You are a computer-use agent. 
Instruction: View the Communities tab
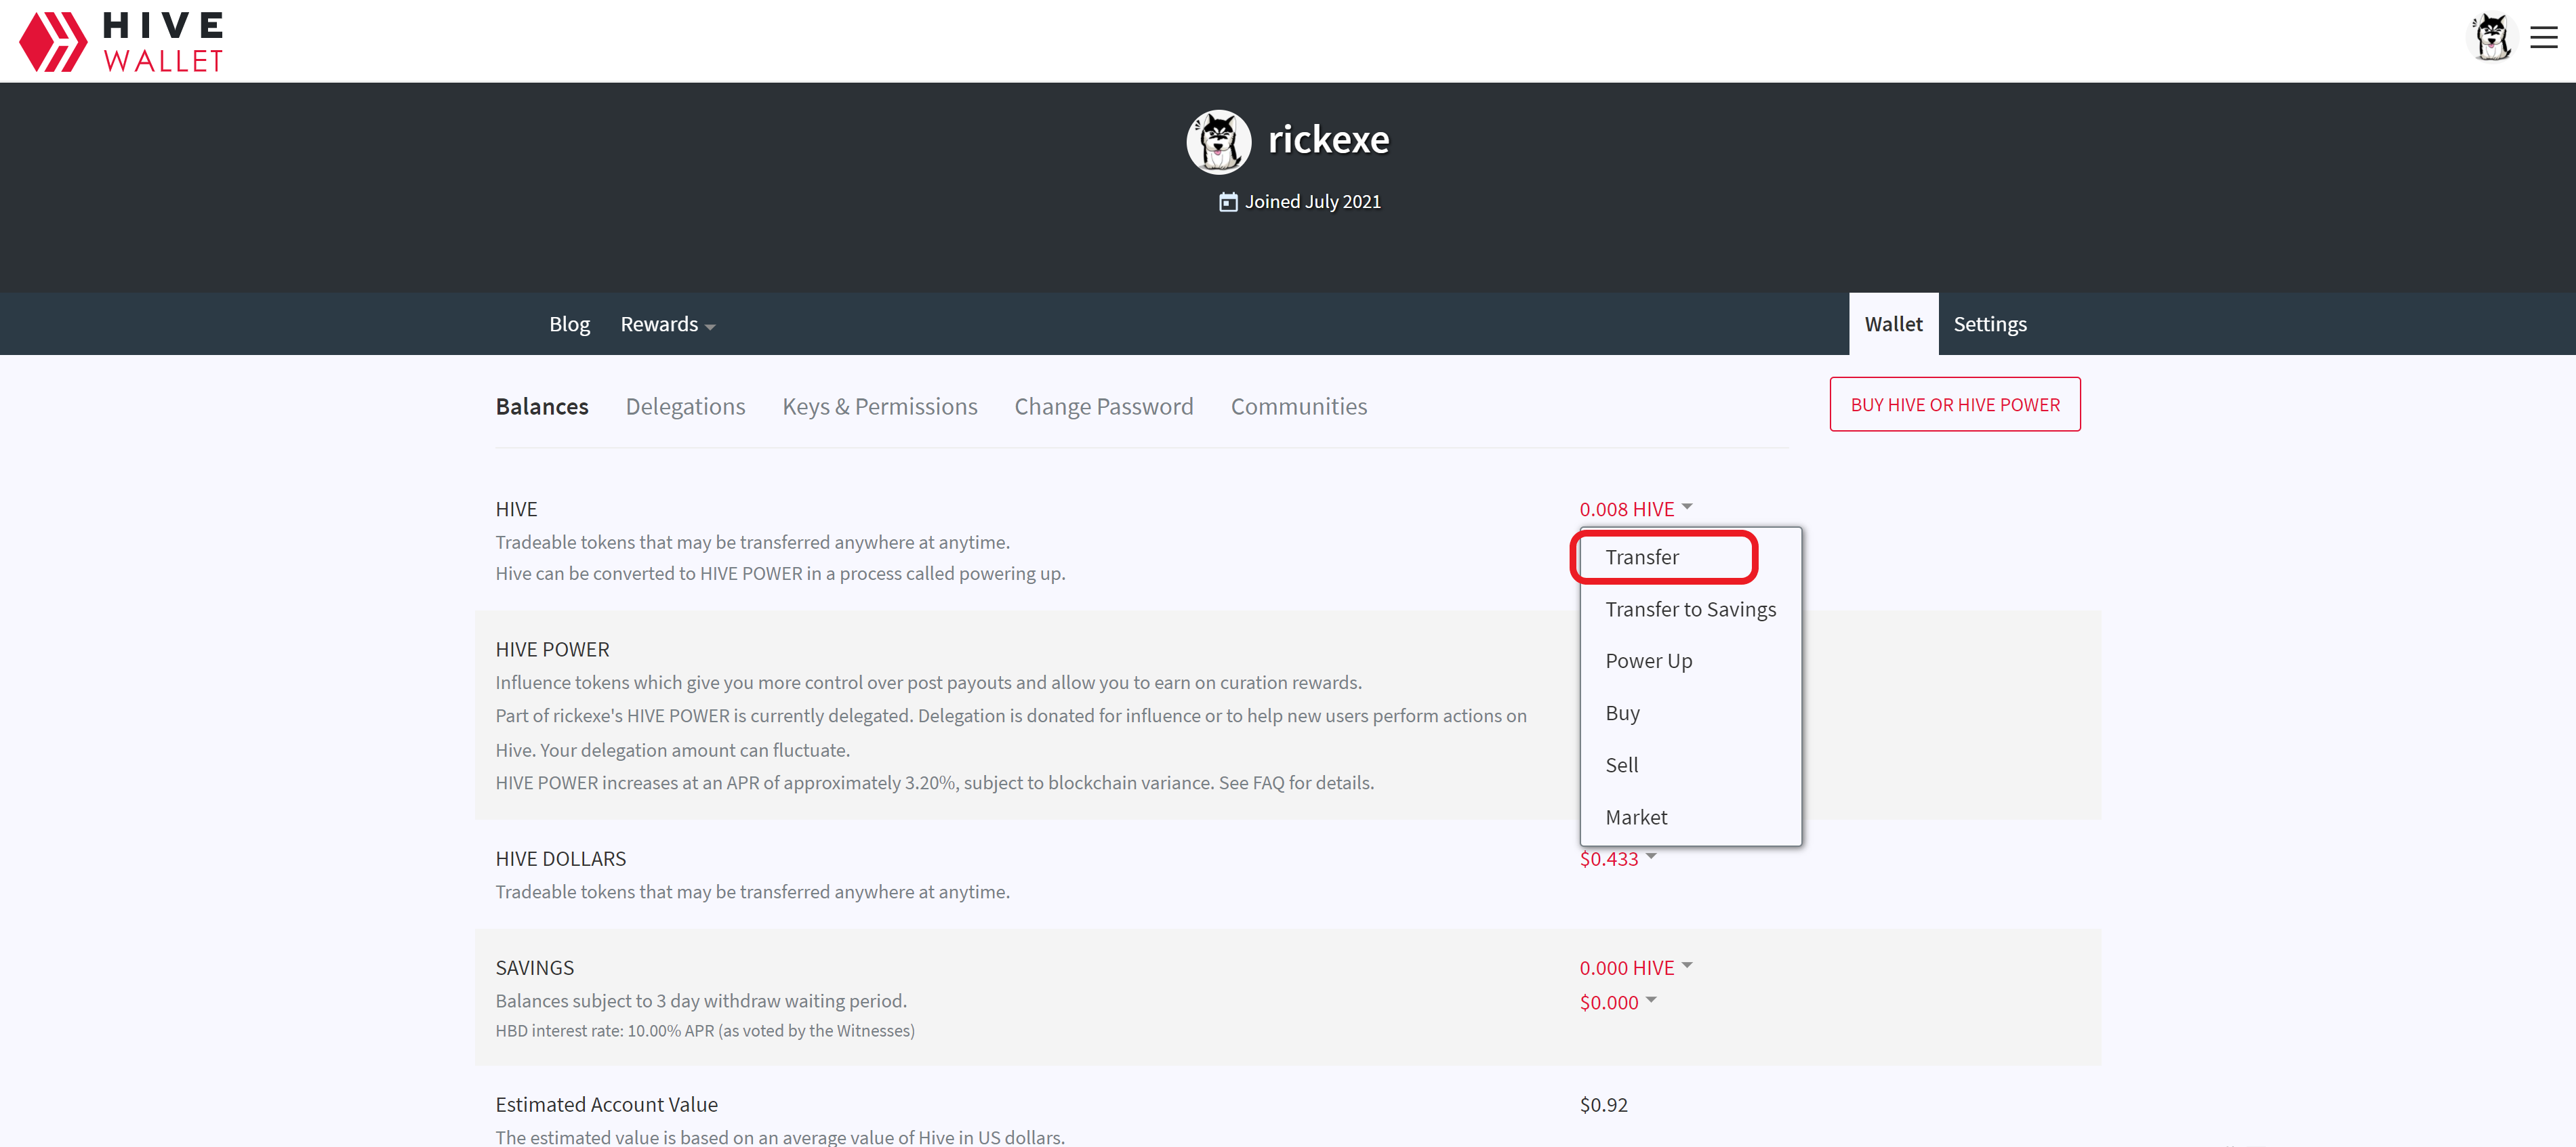point(1298,406)
